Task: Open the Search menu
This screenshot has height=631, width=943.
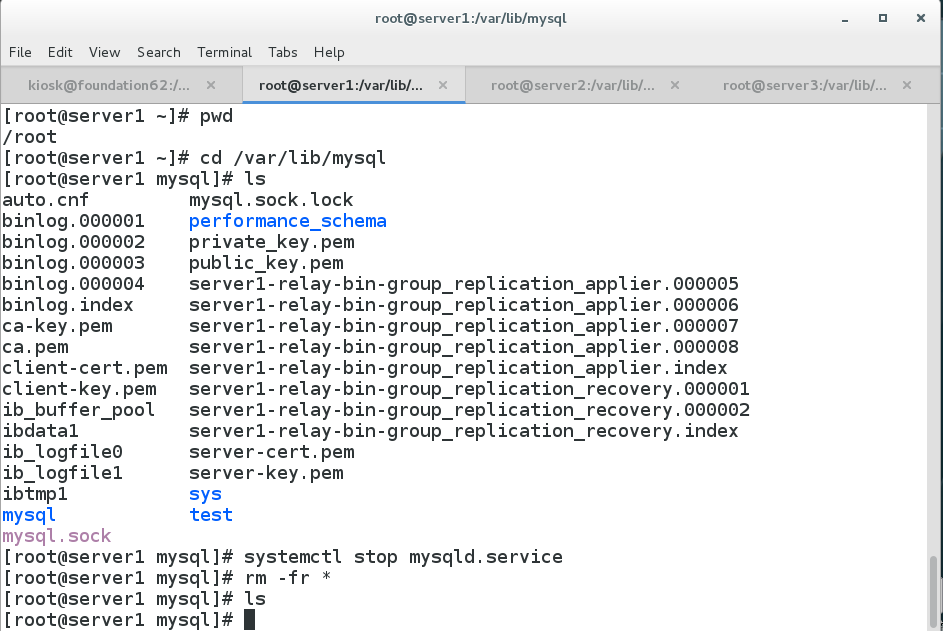Action: point(158,52)
